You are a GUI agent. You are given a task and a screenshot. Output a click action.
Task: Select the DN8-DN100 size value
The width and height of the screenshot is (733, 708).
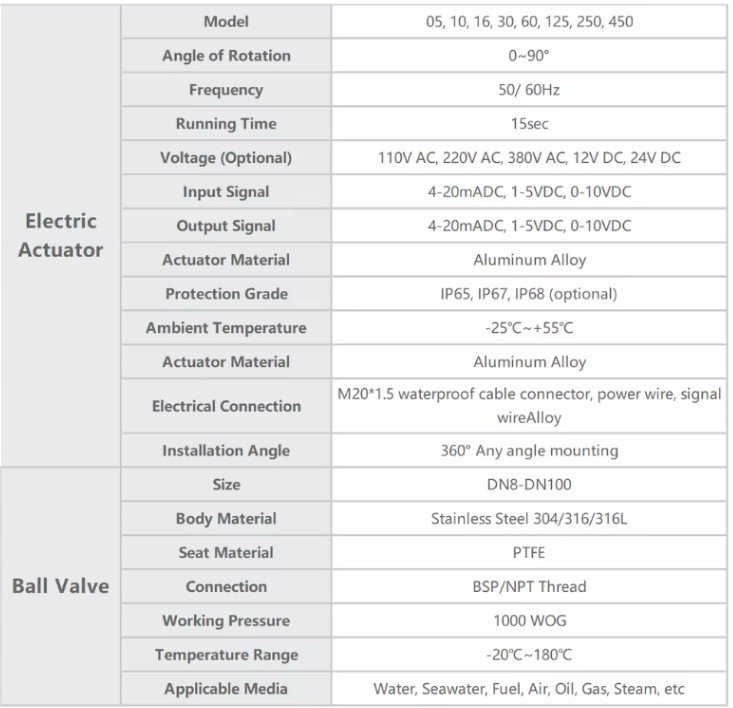tap(529, 485)
